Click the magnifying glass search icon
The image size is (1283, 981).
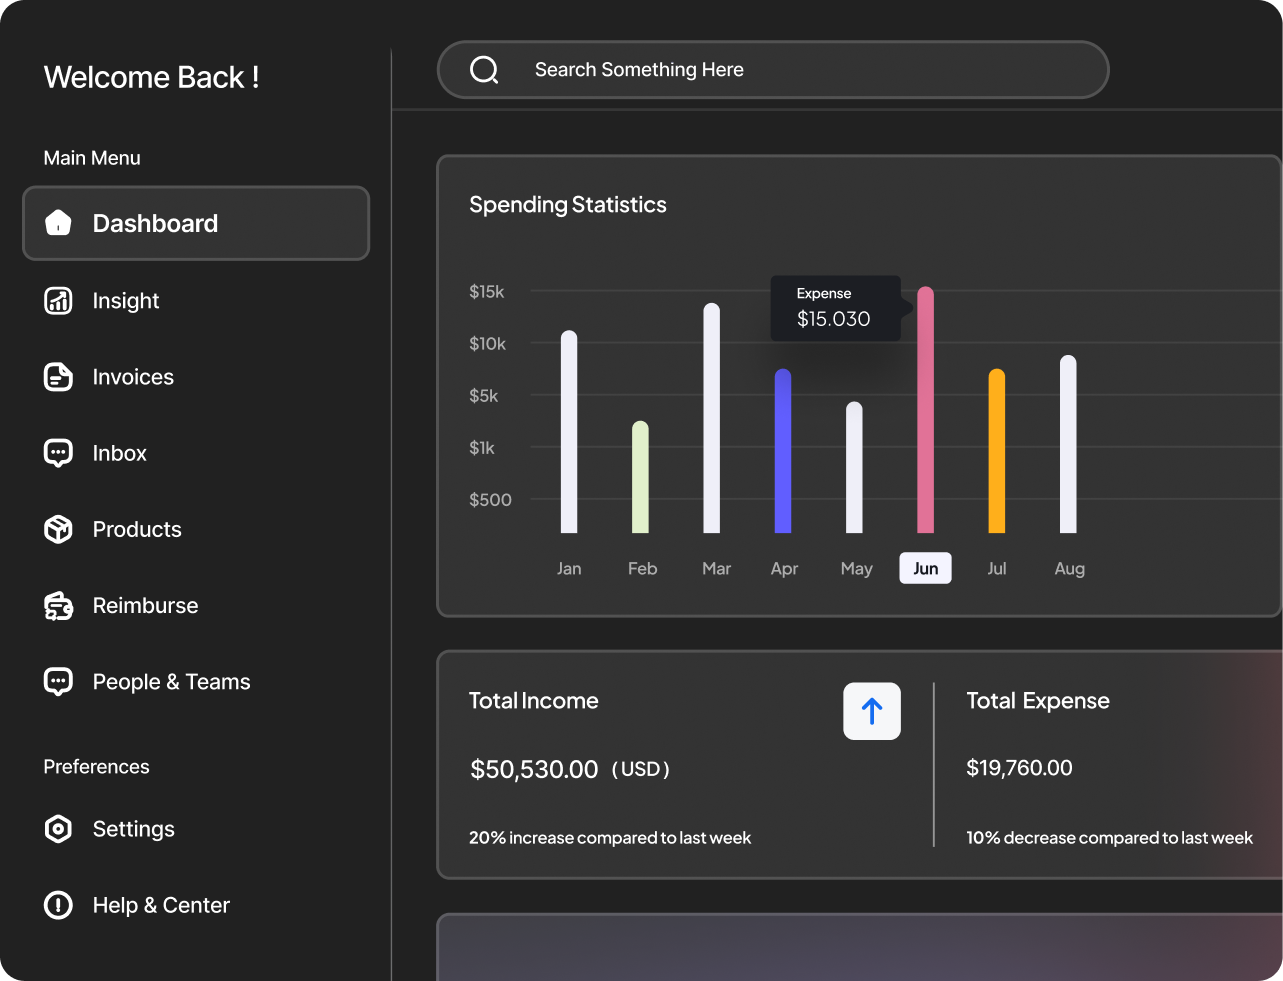click(485, 69)
